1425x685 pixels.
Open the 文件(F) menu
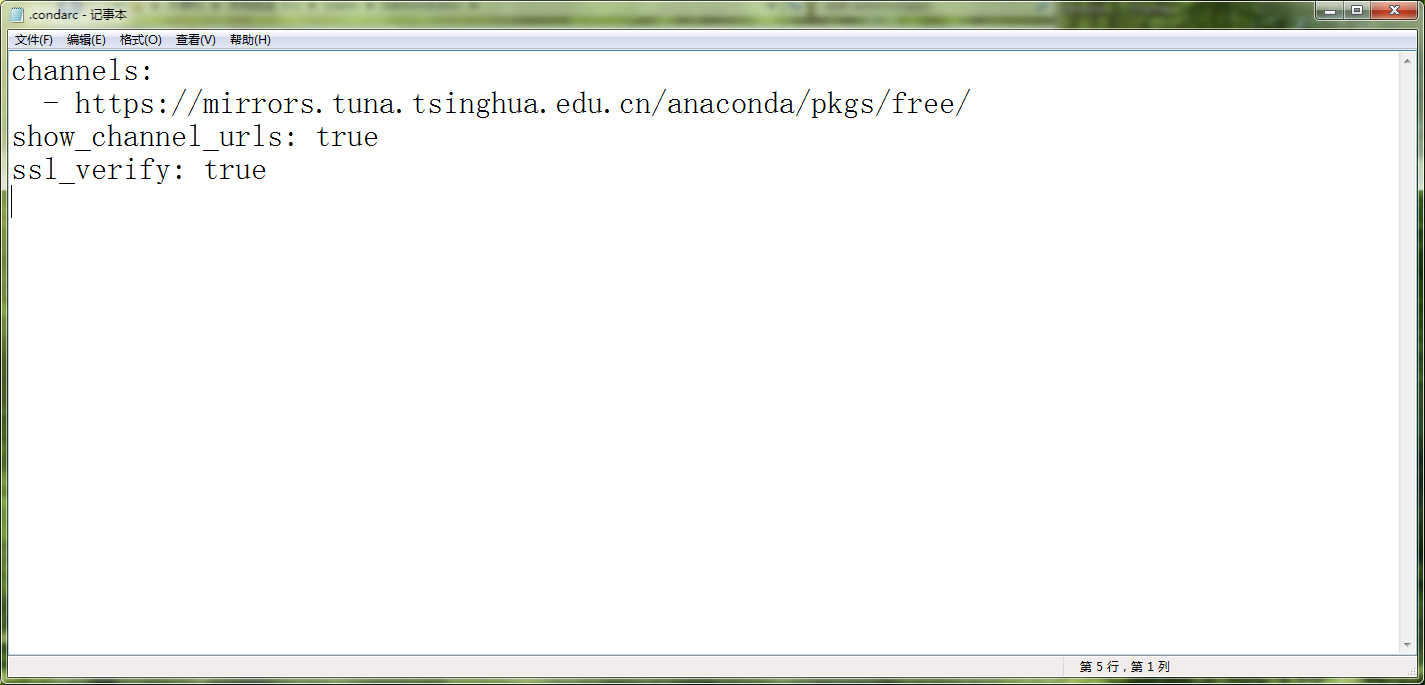[33, 40]
